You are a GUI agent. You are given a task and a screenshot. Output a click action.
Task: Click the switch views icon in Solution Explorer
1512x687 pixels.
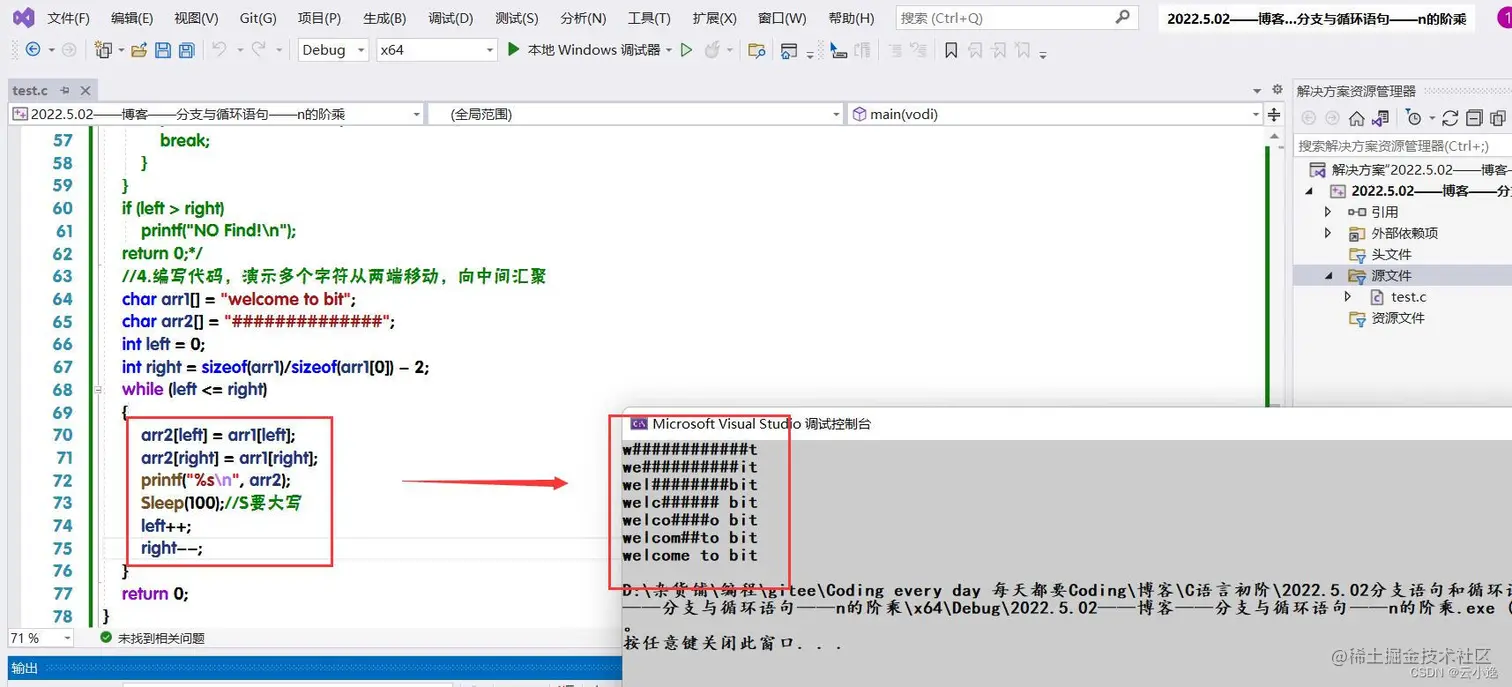click(1380, 118)
